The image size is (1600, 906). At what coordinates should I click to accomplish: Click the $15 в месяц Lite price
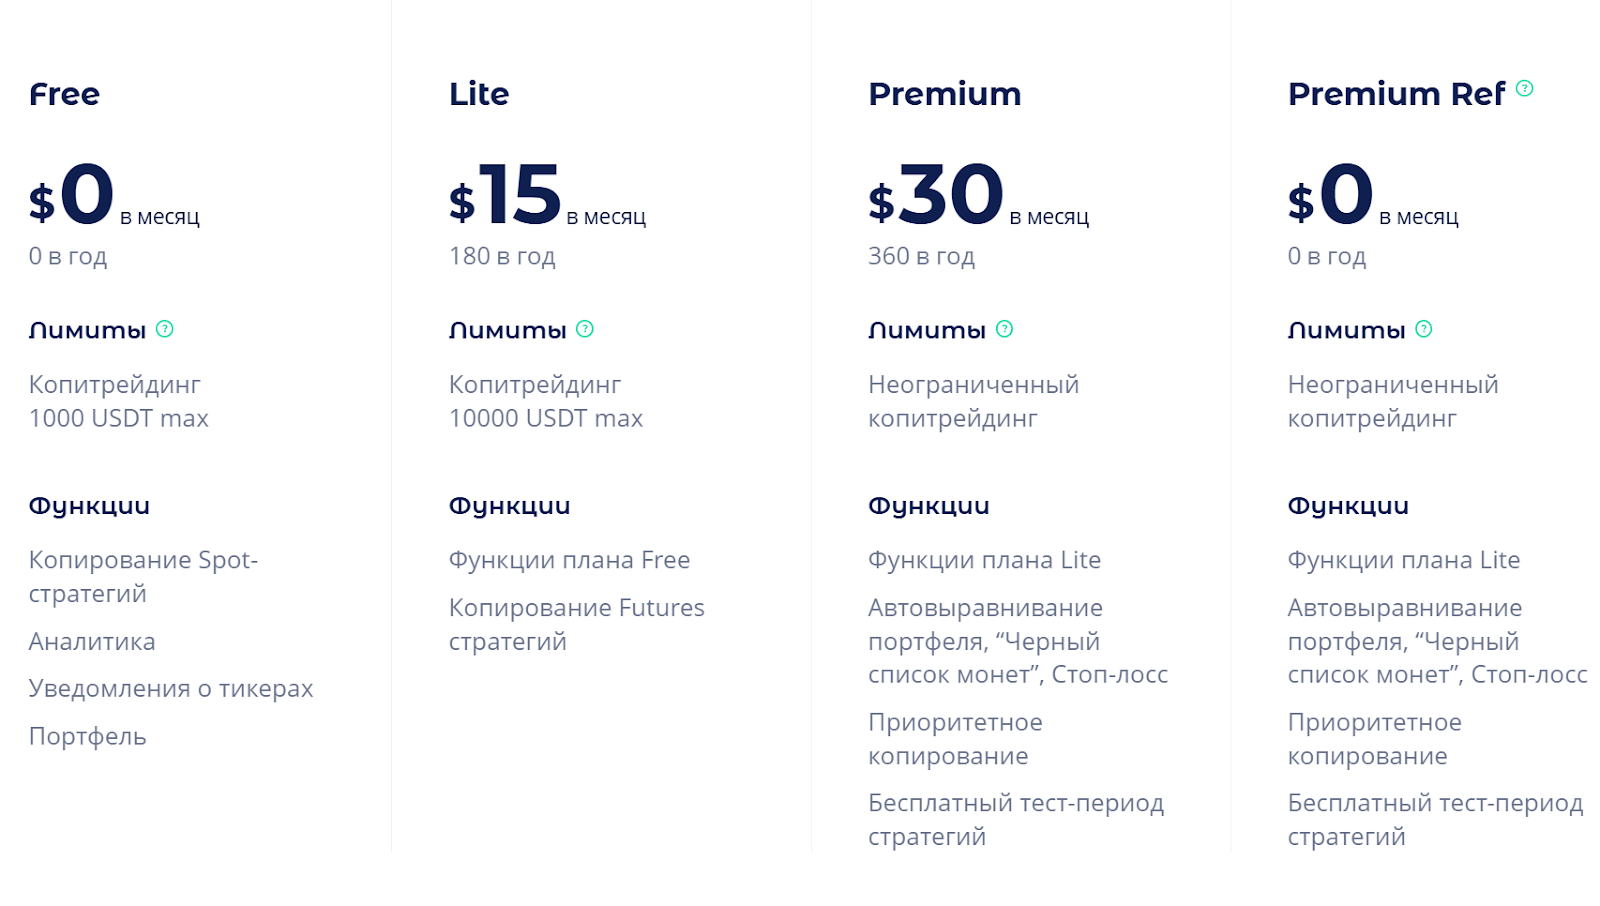point(547,195)
